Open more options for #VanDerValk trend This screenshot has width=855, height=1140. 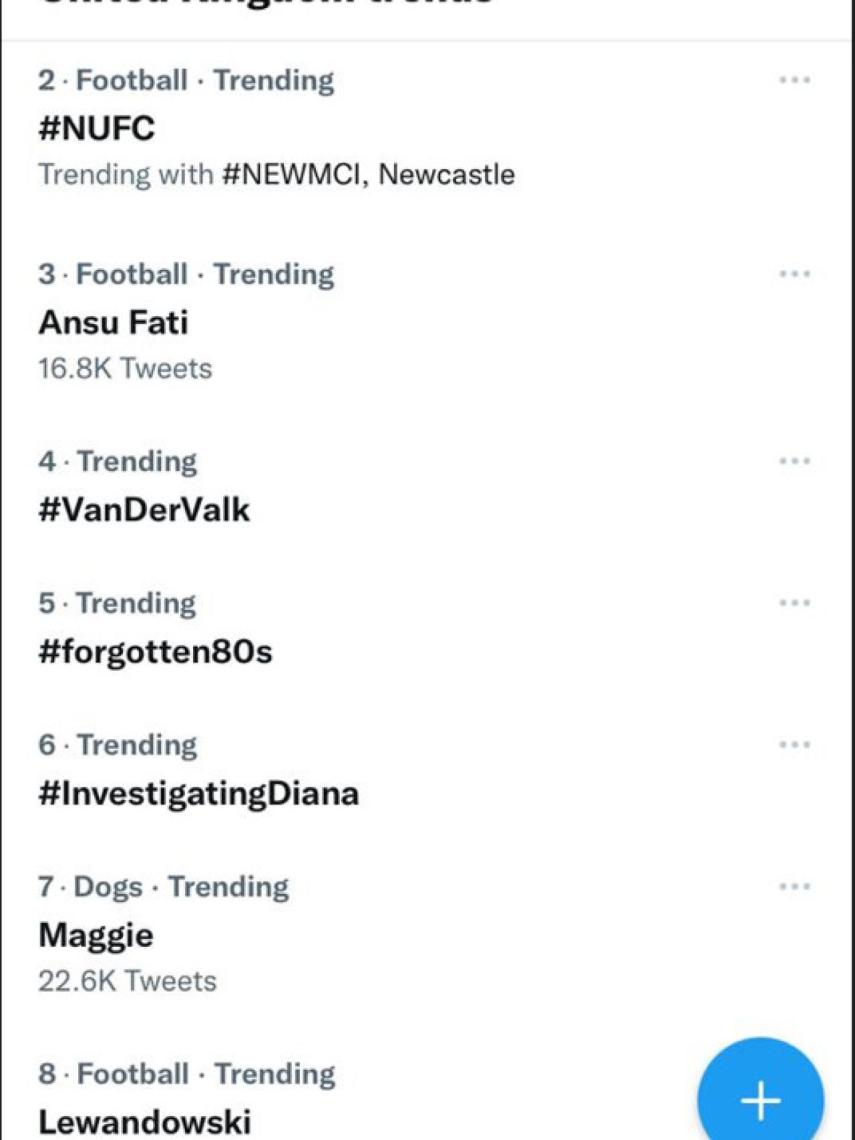[x=794, y=461]
